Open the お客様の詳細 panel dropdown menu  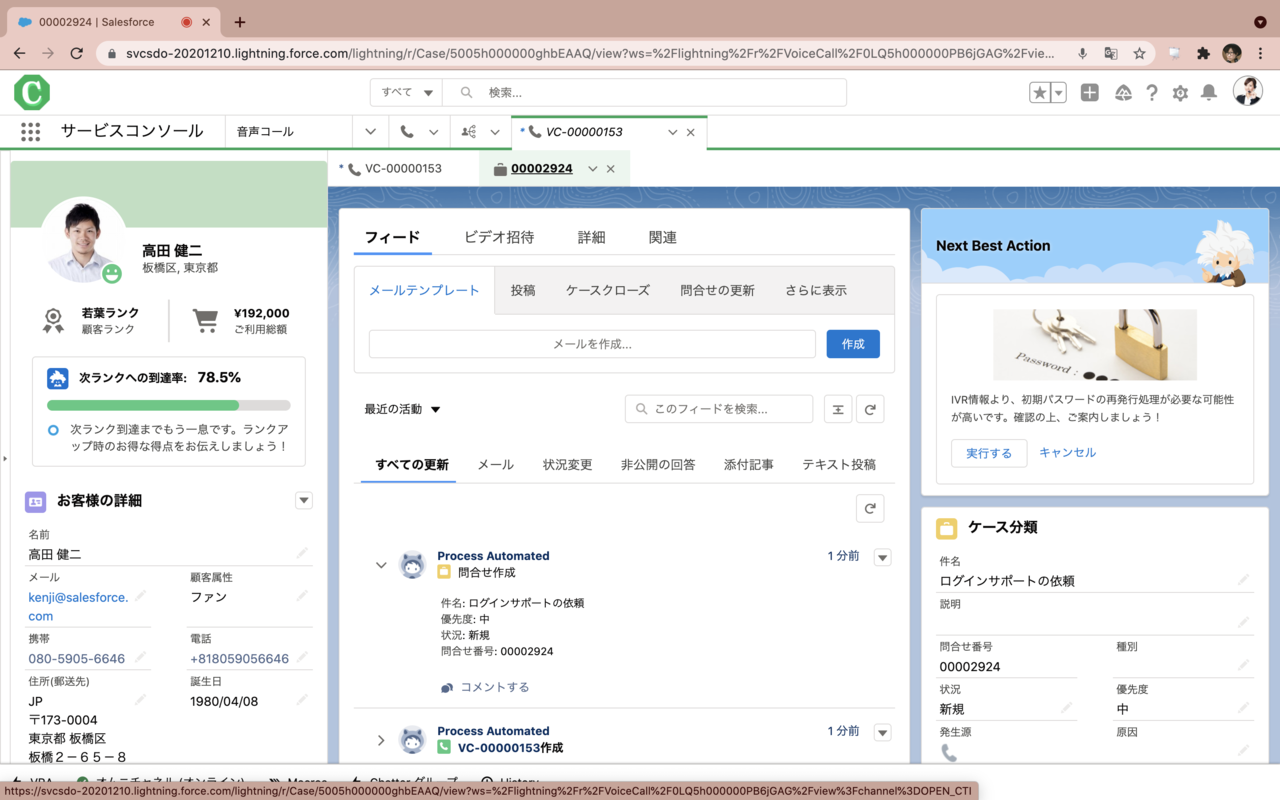(x=304, y=501)
